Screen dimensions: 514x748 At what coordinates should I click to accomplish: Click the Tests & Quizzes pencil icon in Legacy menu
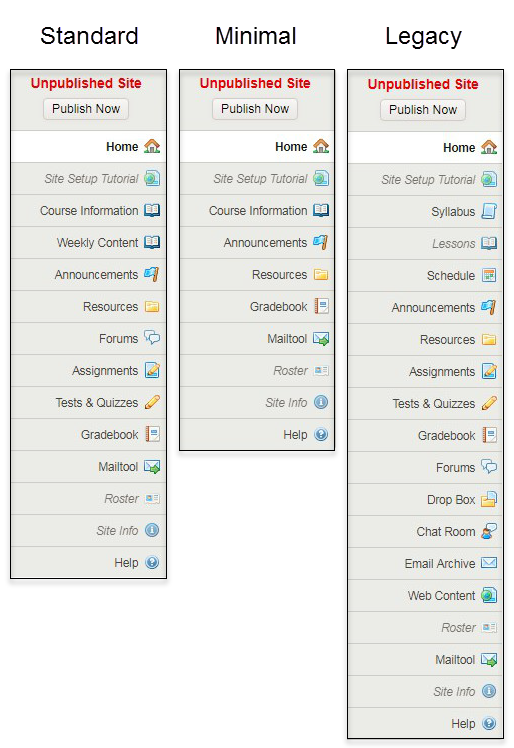pyautogui.click(x=489, y=403)
